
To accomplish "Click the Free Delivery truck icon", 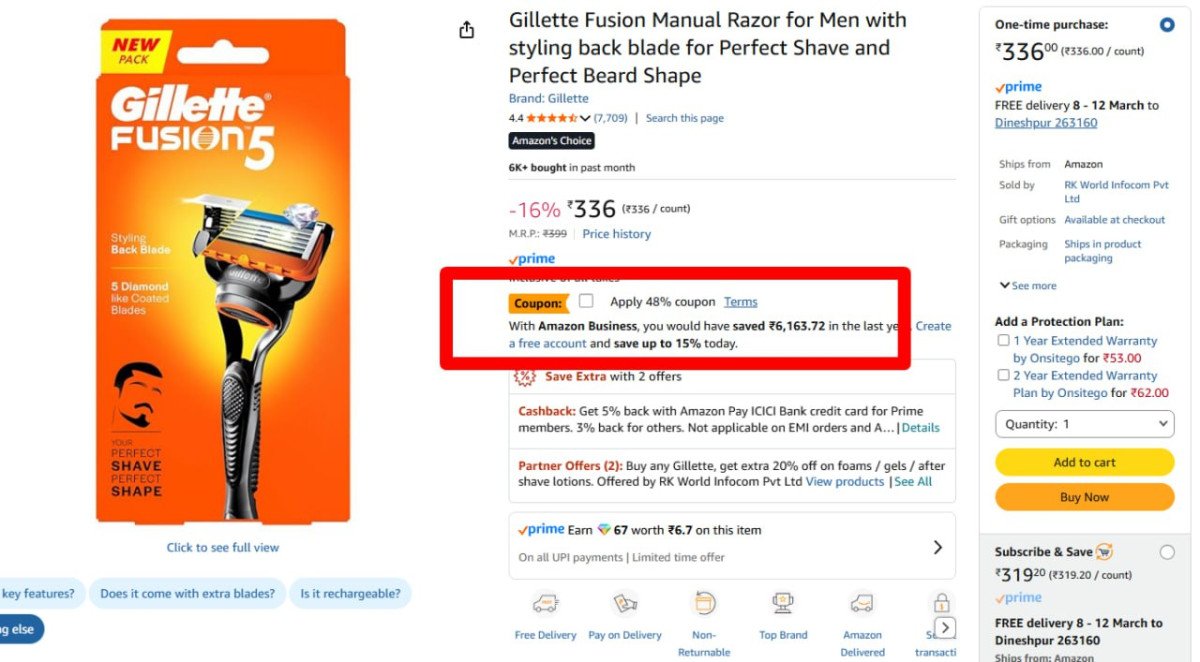I will (545, 604).
